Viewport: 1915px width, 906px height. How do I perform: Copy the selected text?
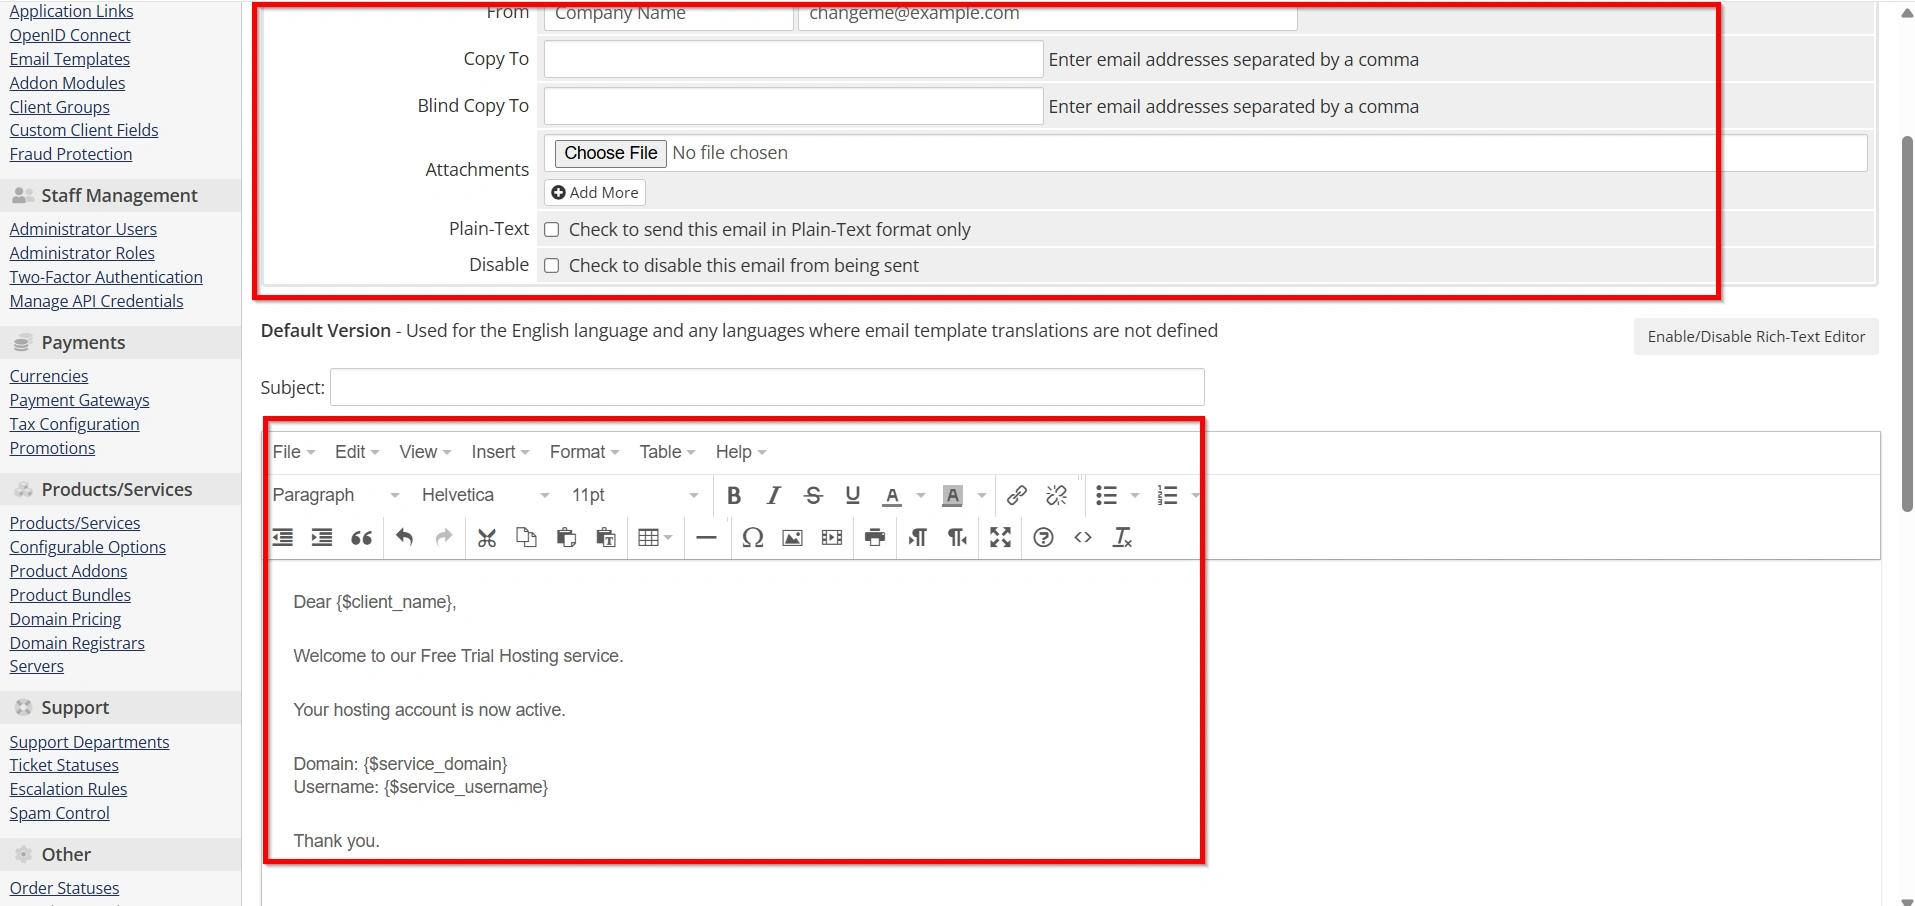(x=526, y=538)
